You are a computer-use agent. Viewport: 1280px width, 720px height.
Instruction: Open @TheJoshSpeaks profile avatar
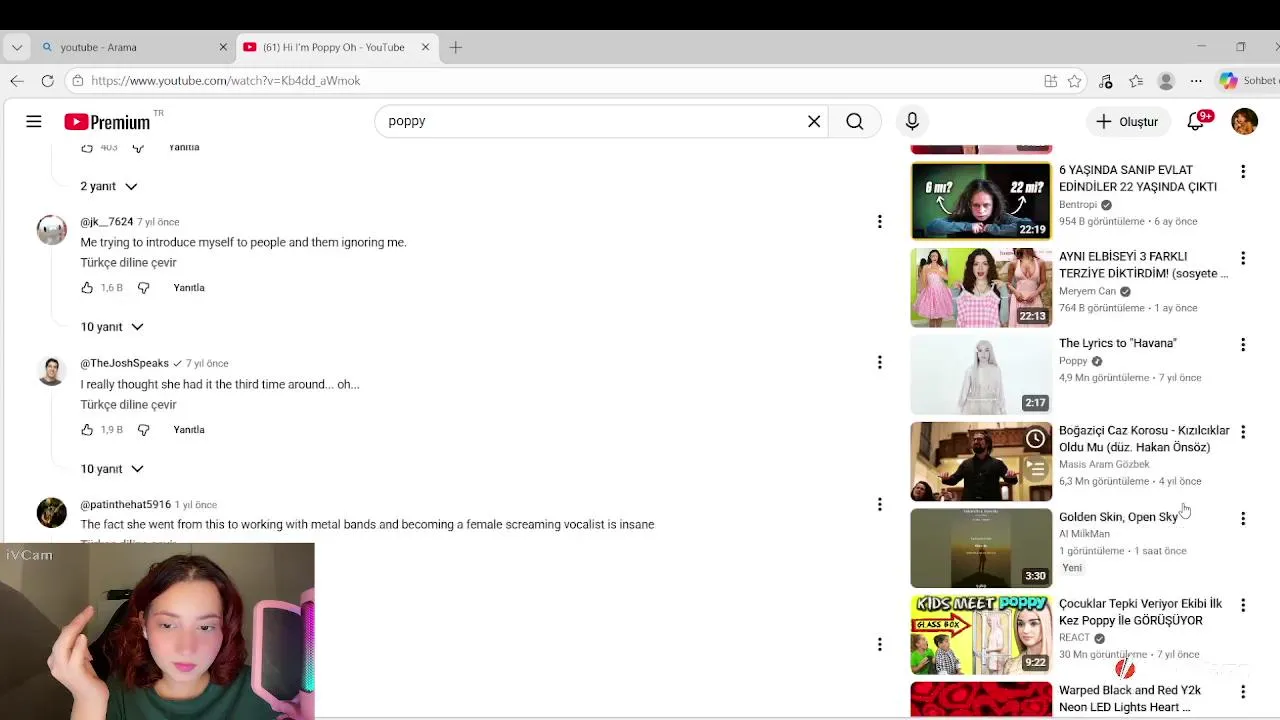[x=52, y=371]
